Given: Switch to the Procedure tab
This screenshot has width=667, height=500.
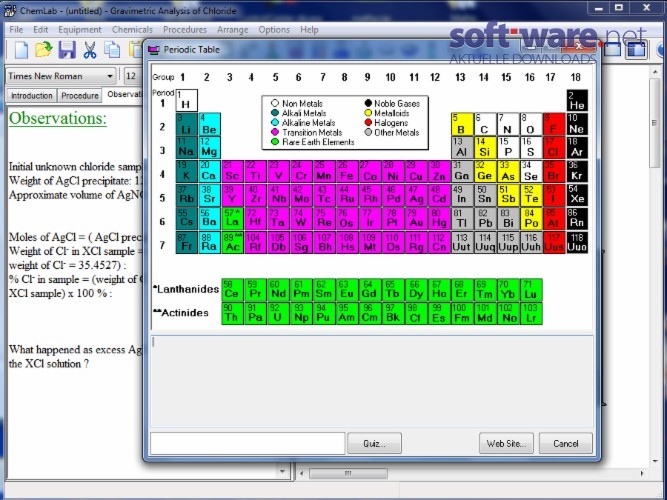Looking at the screenshot, I should [80, 96].
